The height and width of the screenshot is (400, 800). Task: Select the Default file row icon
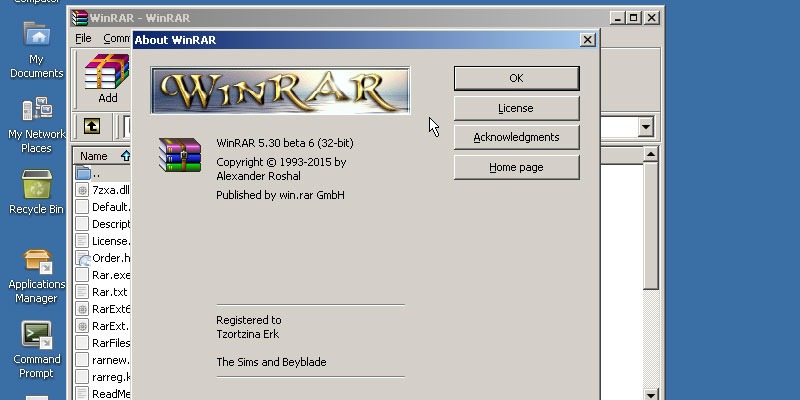(x=82, y=207)
